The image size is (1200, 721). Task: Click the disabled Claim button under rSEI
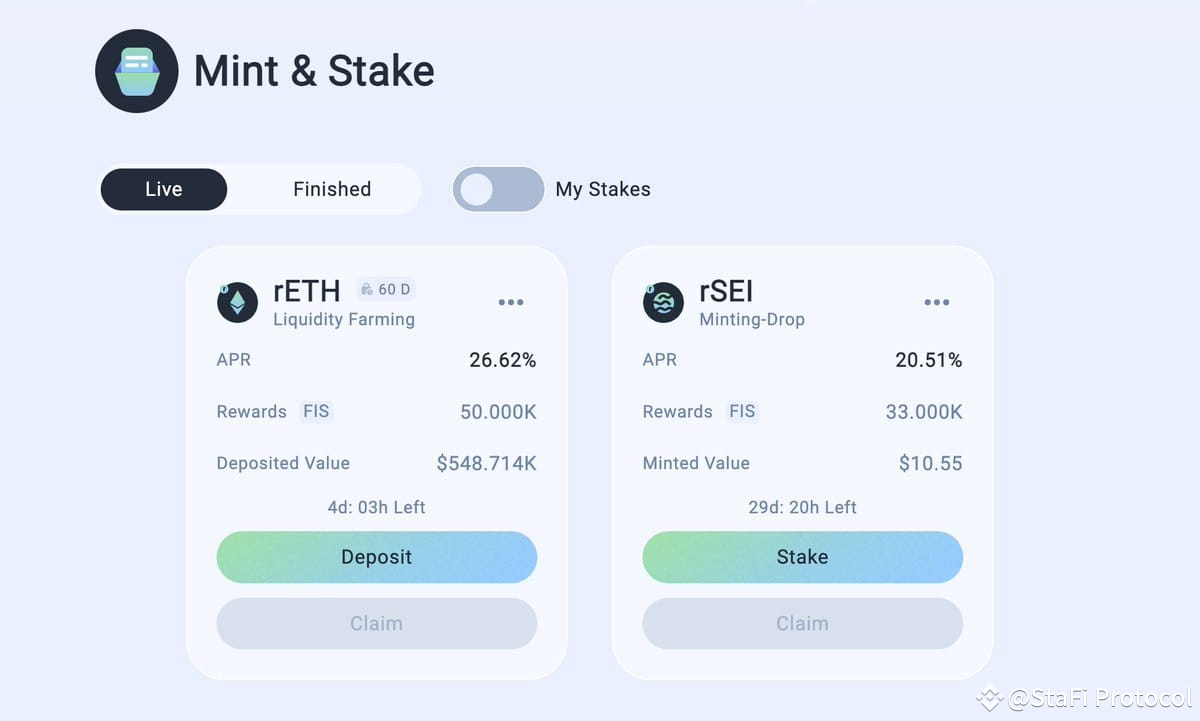point(803,623)
